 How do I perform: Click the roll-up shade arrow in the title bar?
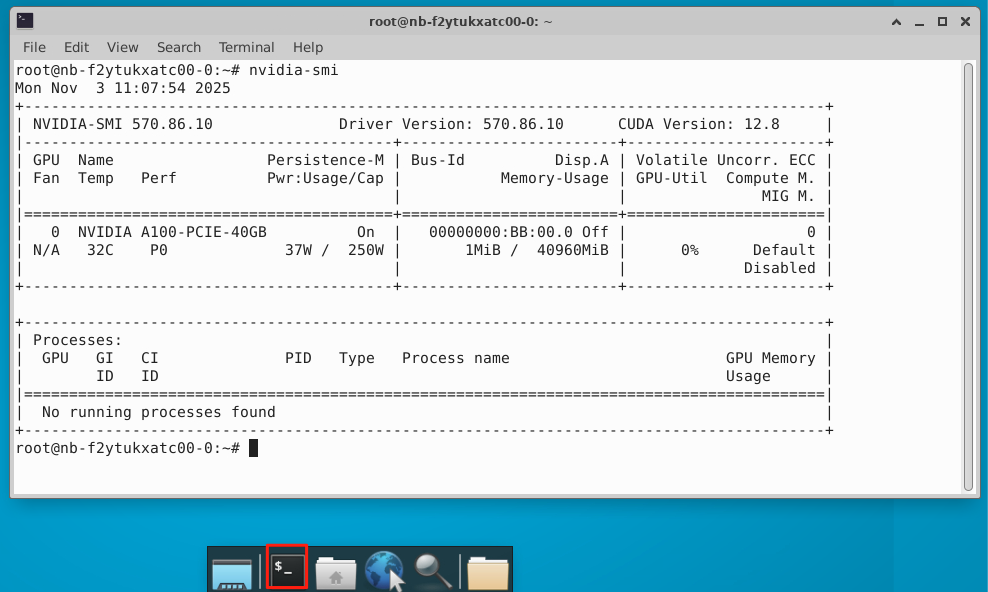point(897,20)
